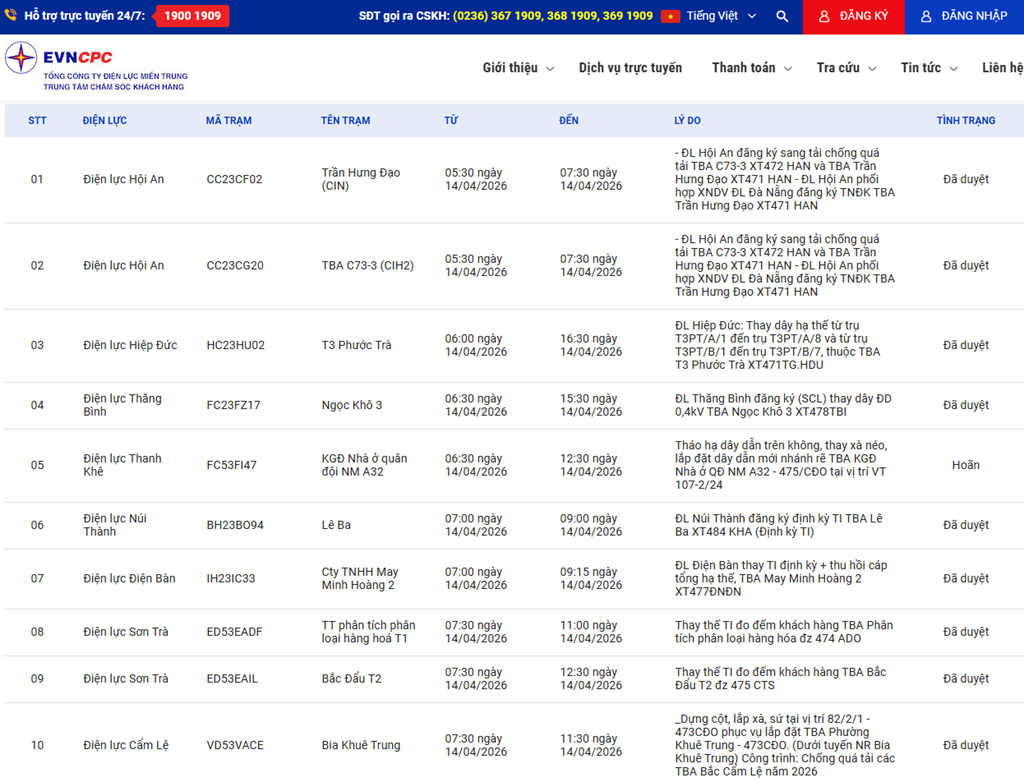Click the search magnifier icon
1024x782 pixels.
pos(782,17)
